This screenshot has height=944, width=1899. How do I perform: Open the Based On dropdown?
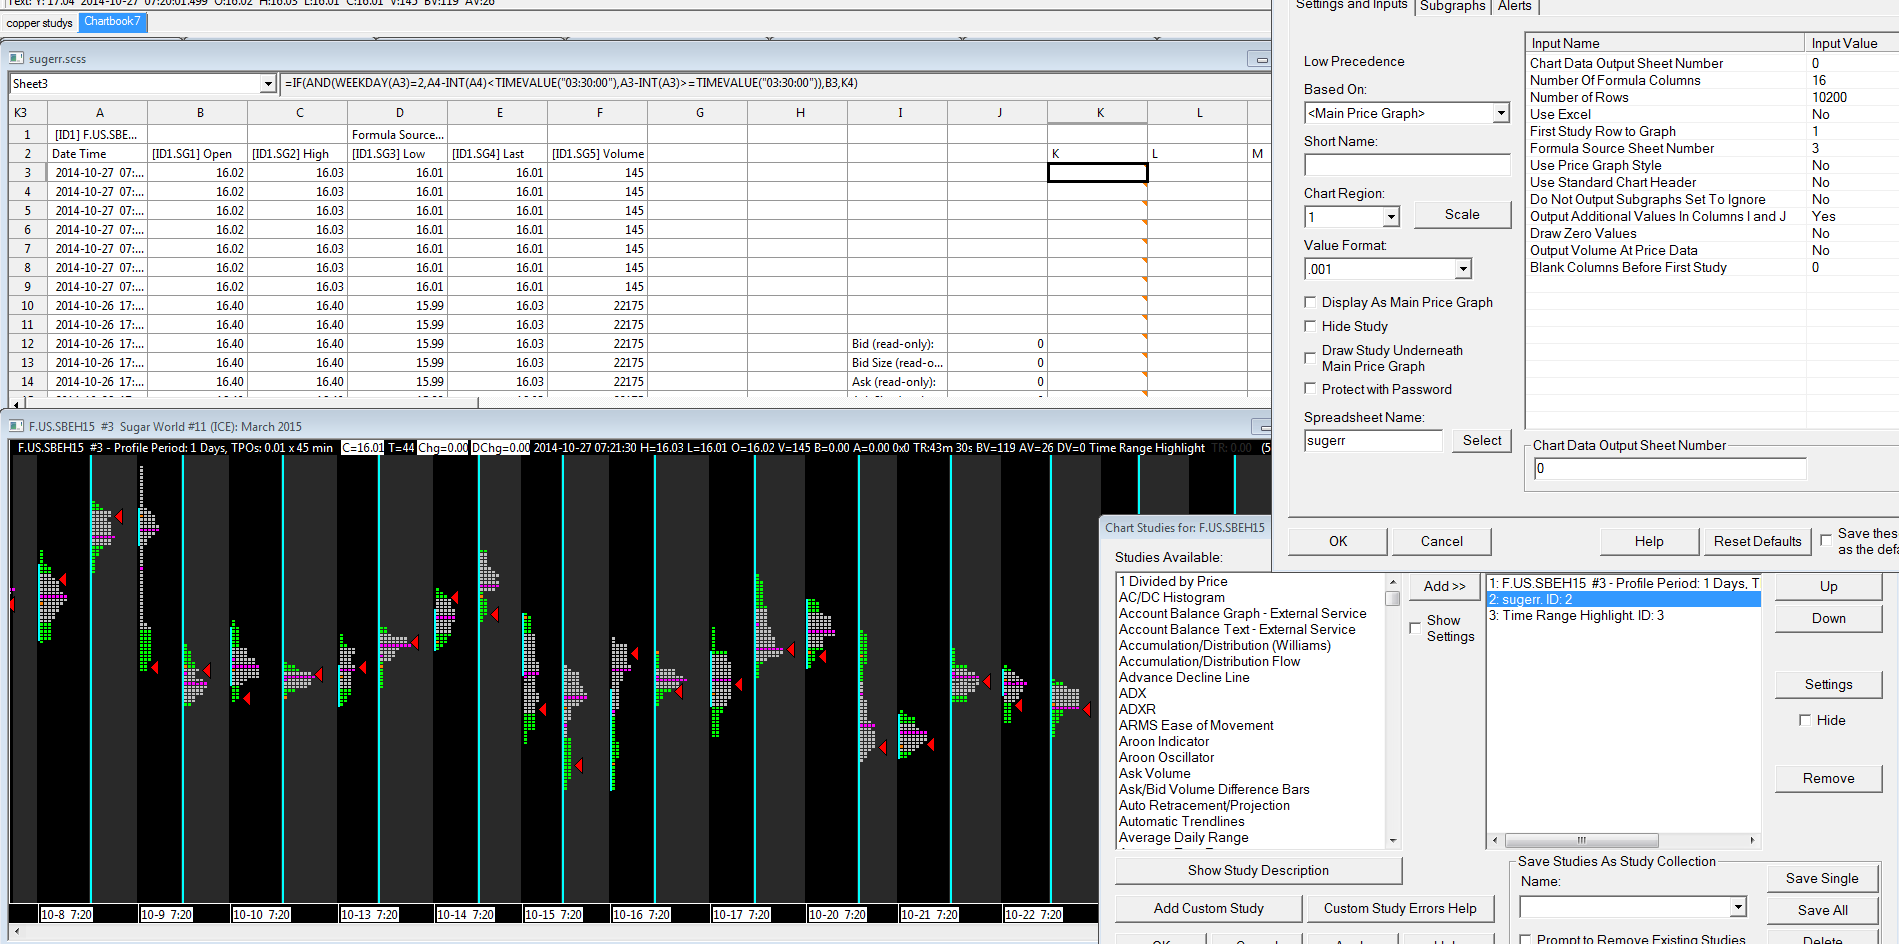point(1500,113)
